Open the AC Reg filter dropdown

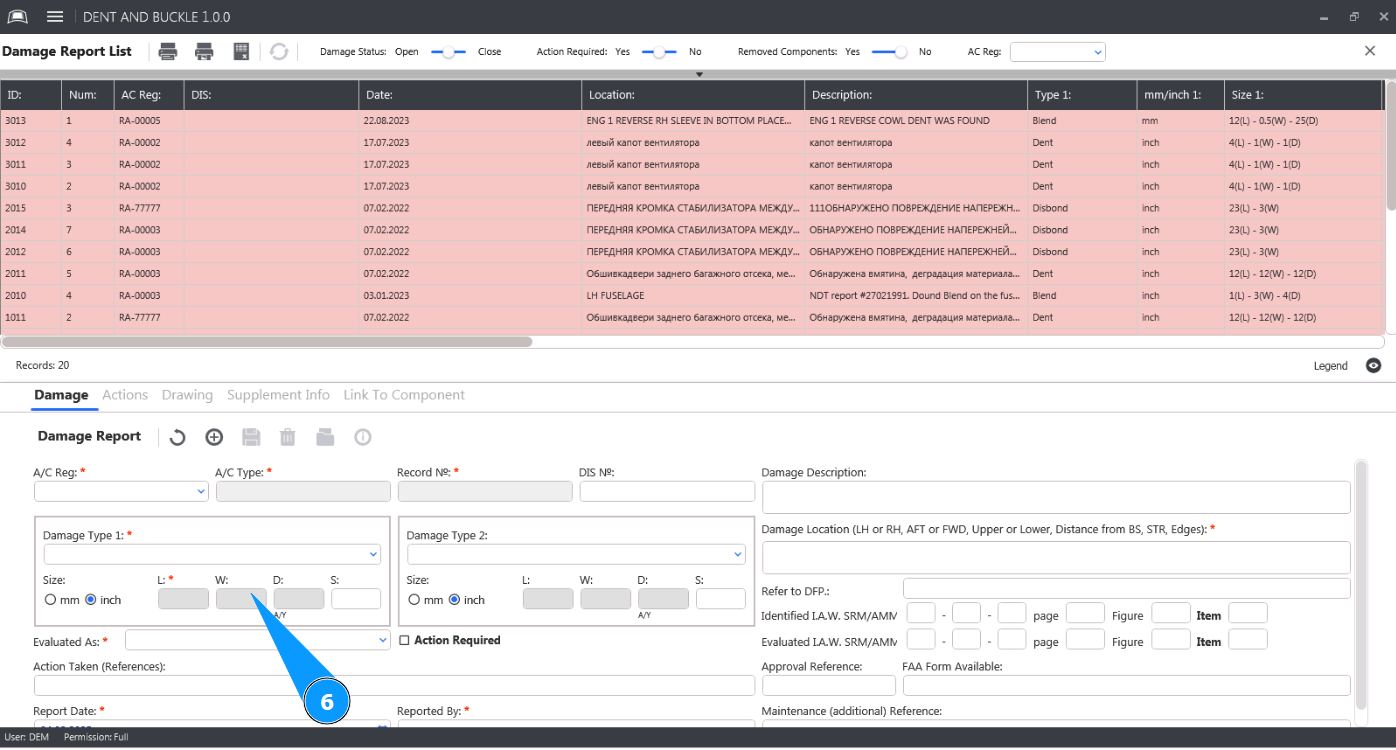pos(1057,52)
